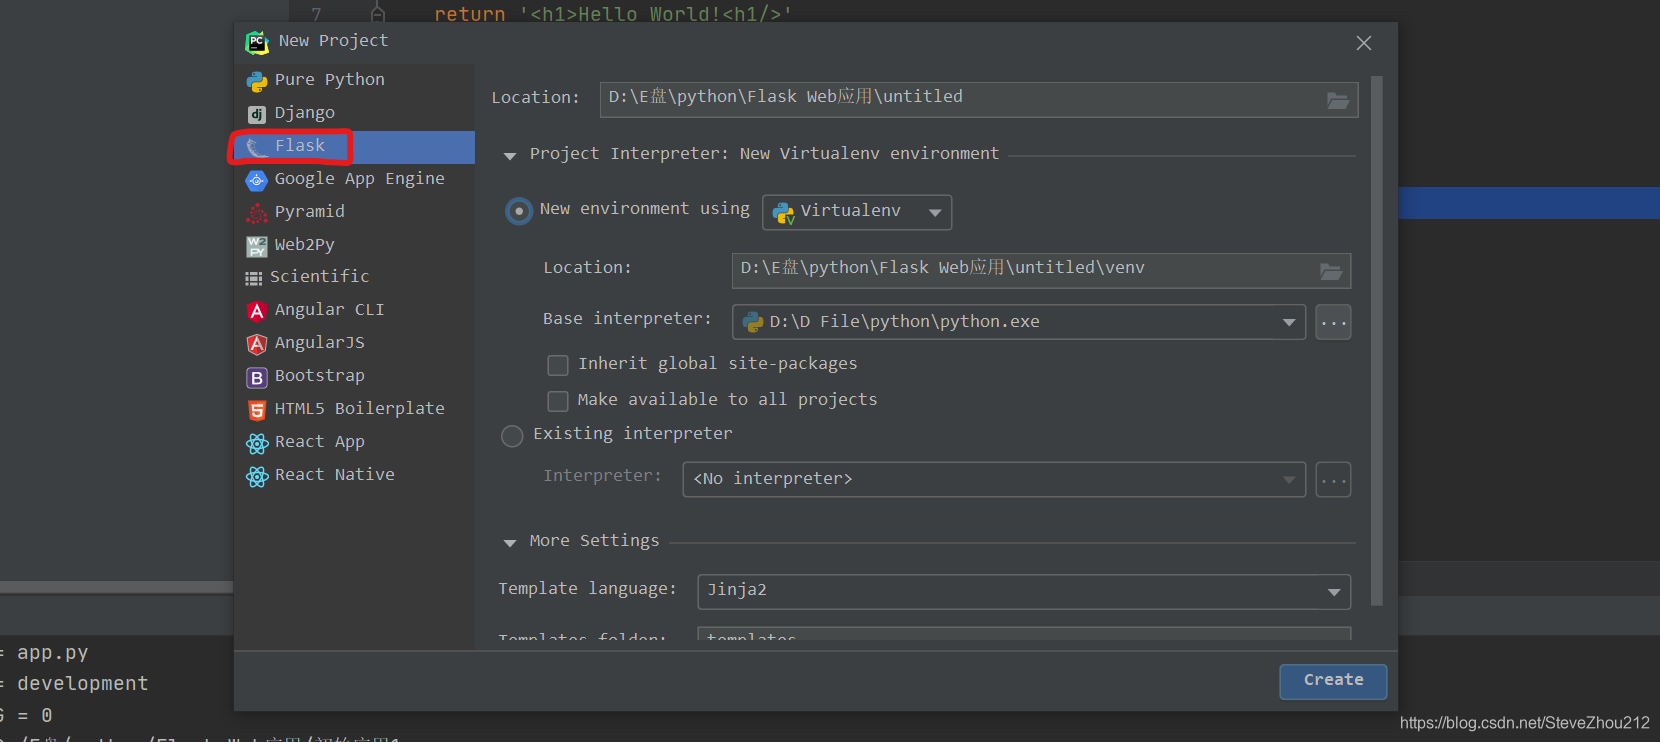
Task: Click the Scientific label
Action: (x=320, y=277)
